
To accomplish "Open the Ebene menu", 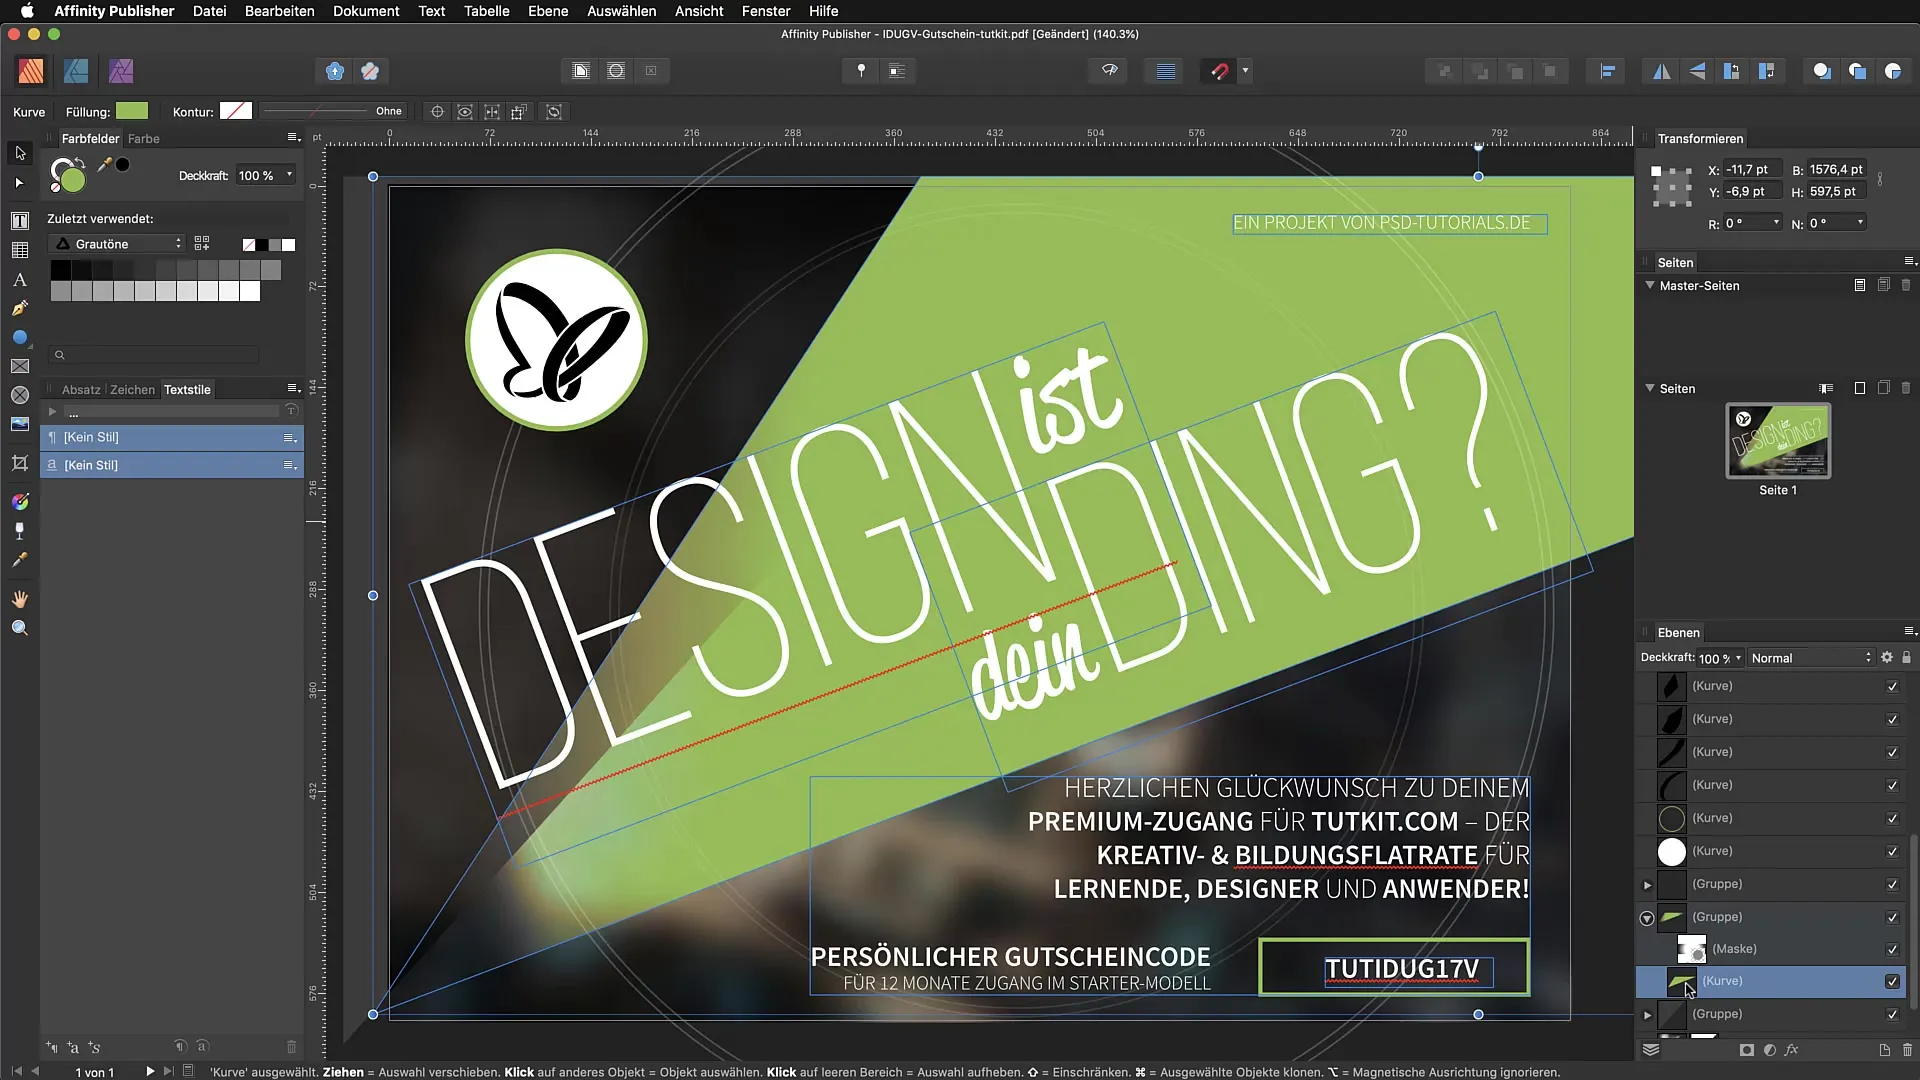I will (x=548, y=11).
